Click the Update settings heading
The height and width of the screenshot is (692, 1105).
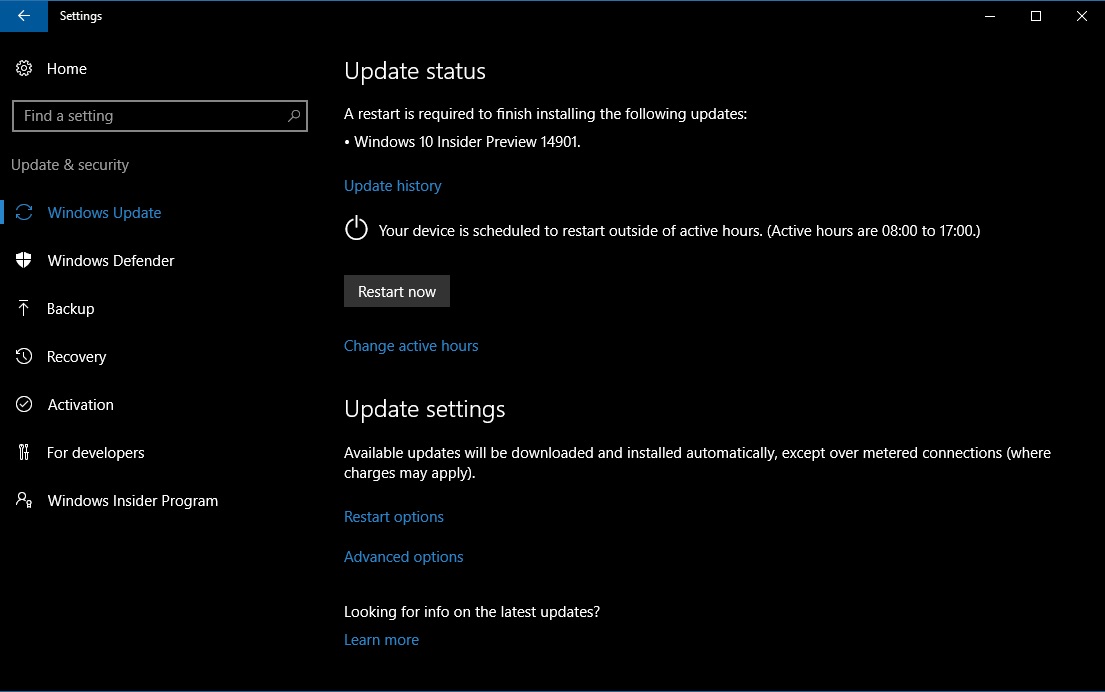tap(424, 409)
